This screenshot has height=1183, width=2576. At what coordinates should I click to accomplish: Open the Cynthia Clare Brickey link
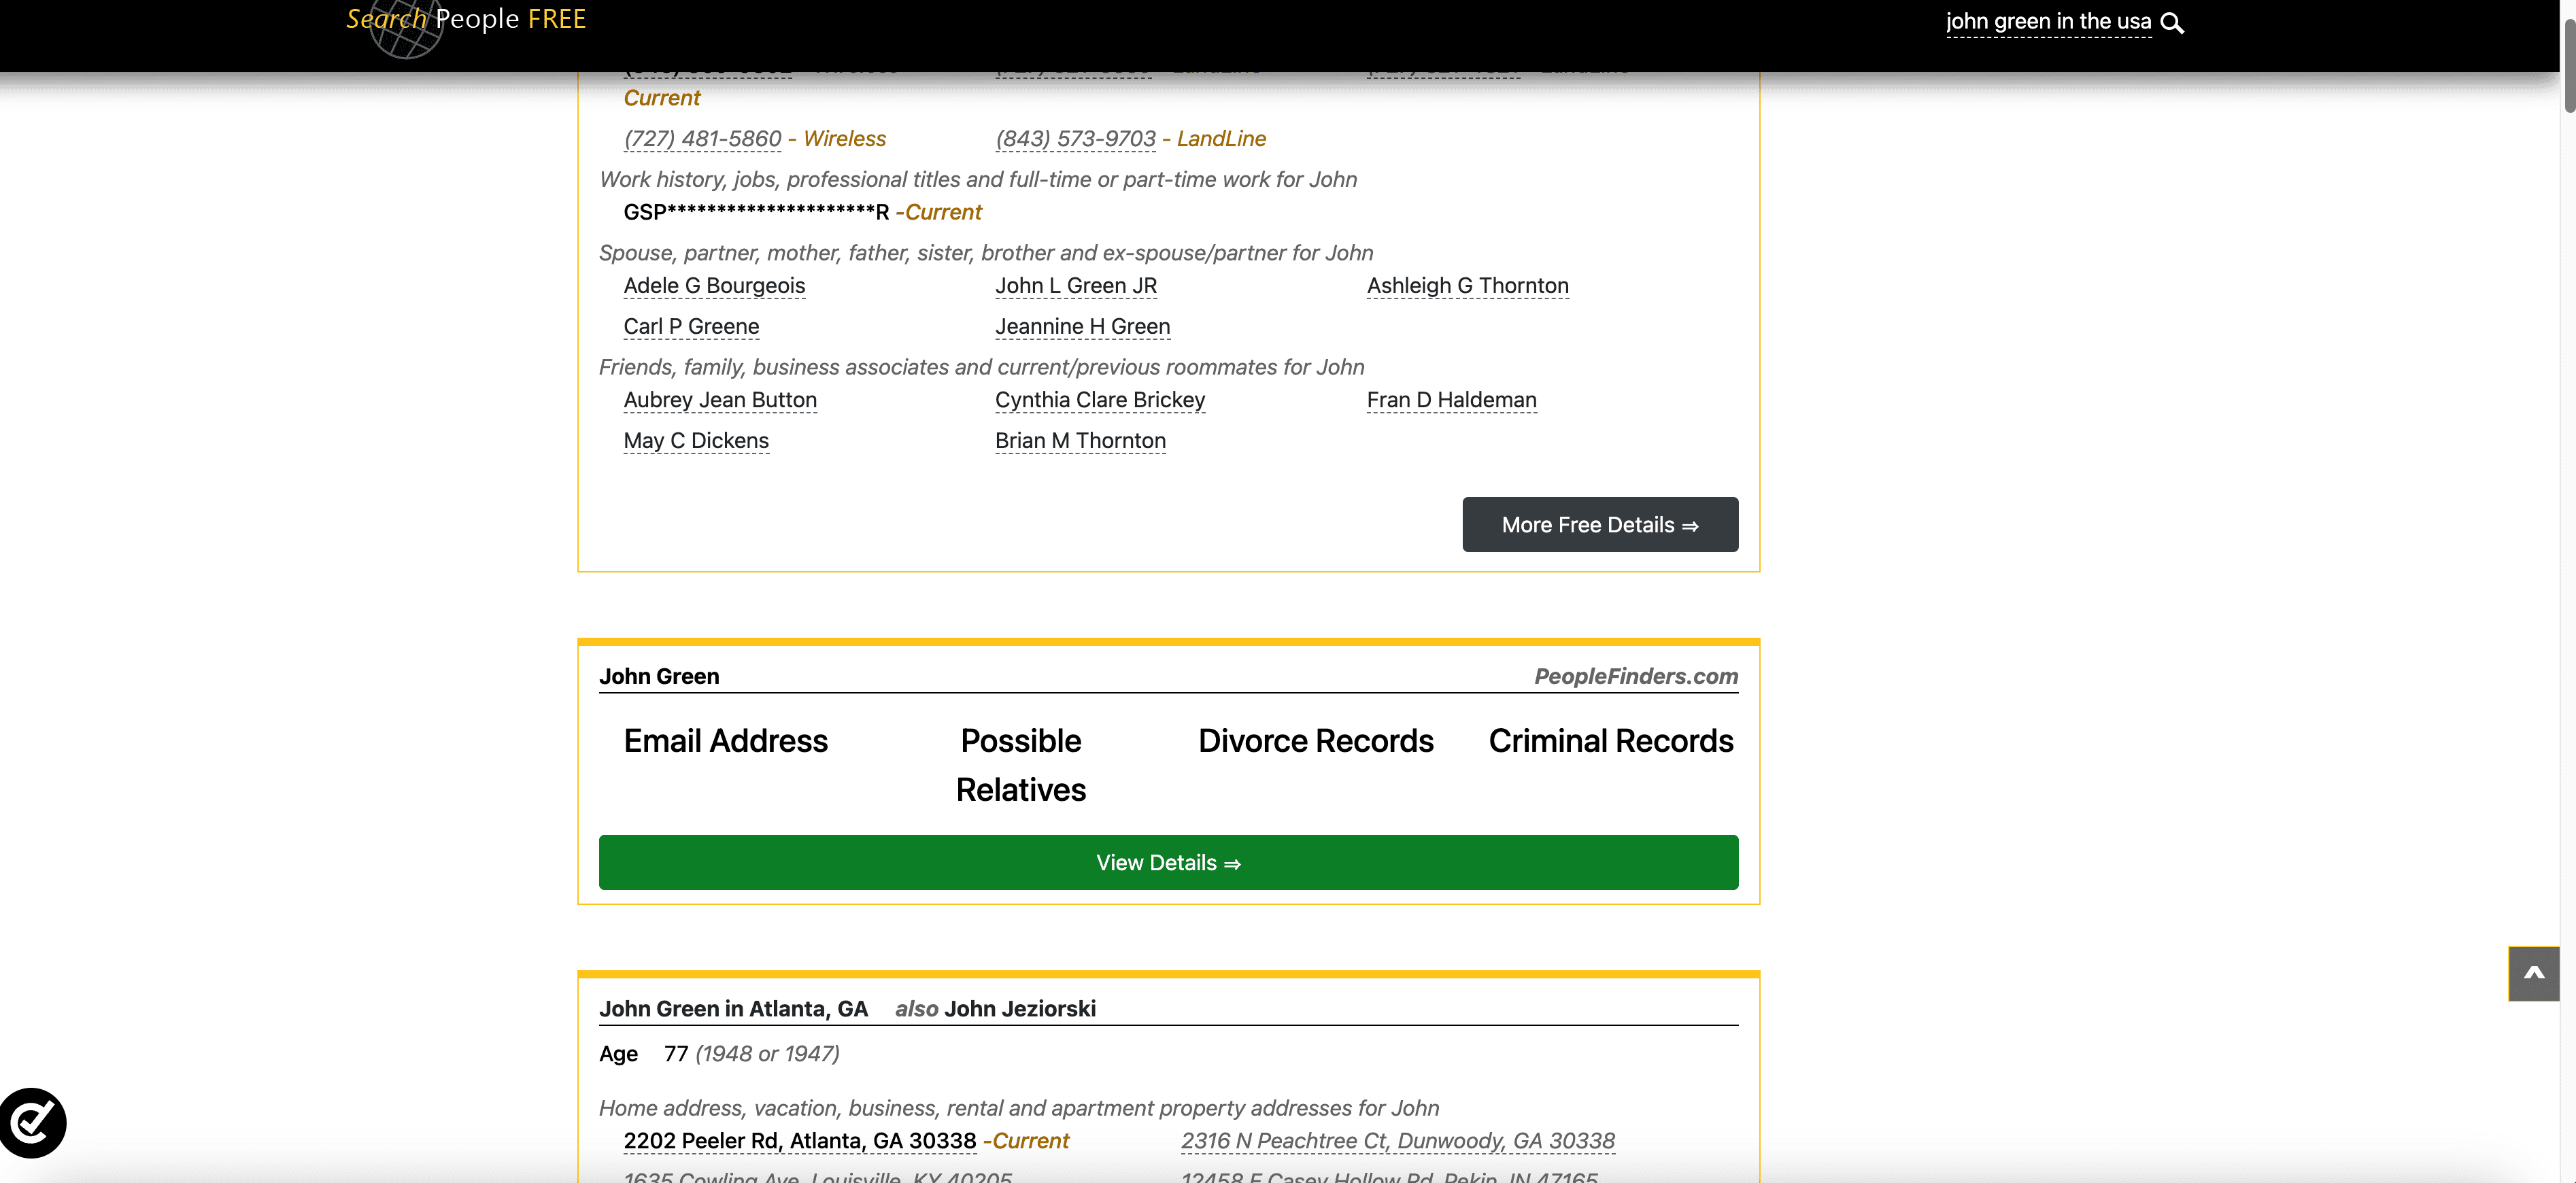coord(1100,400)
